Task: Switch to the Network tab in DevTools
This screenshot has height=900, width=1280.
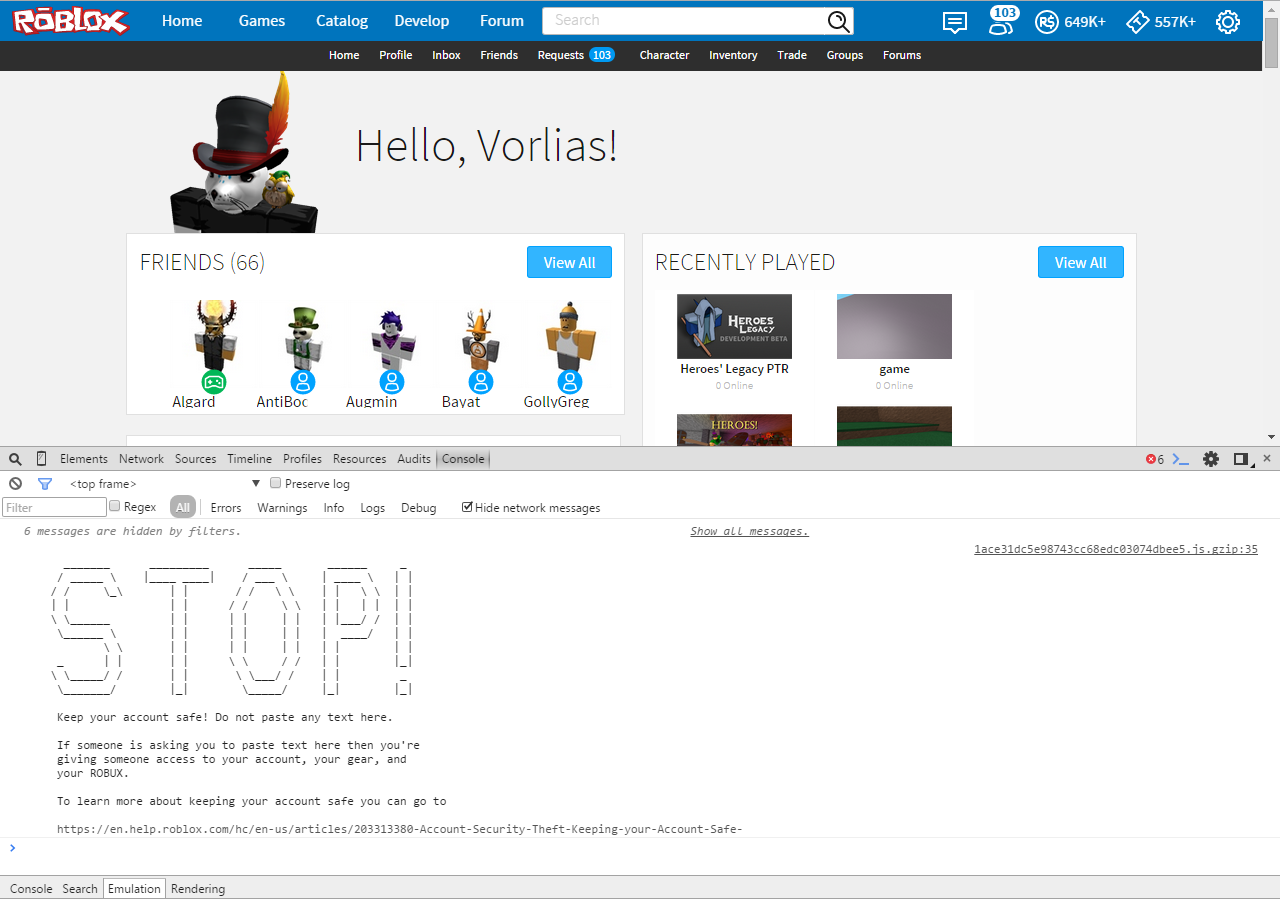Action: 141,459
